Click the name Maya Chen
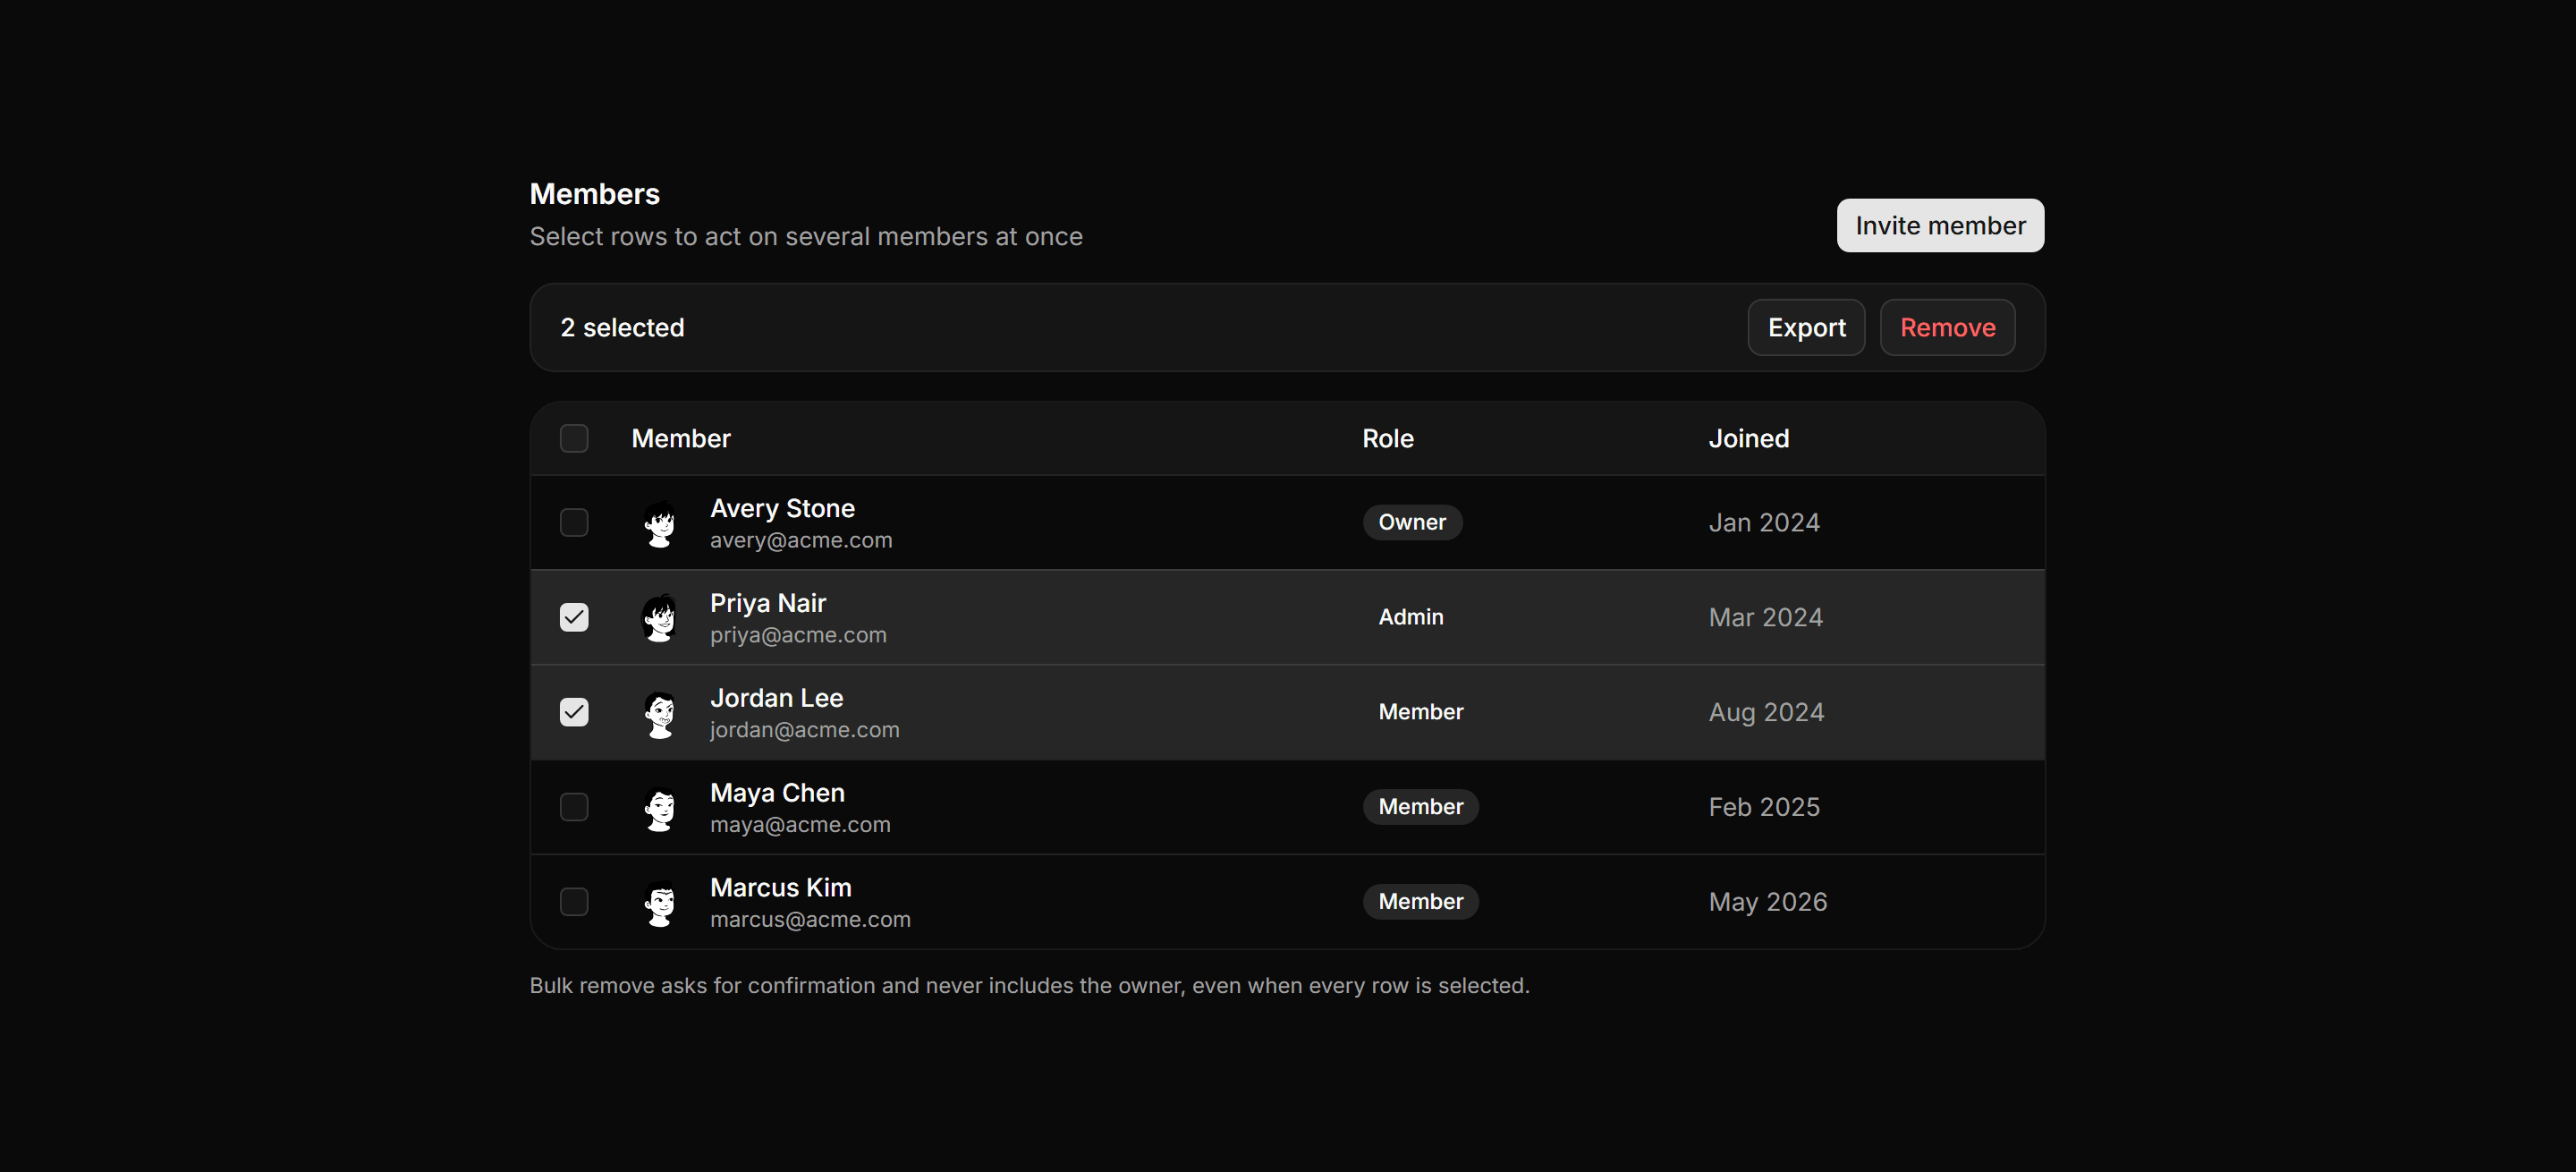The image size is (2576, 1172). coord(777,793)
